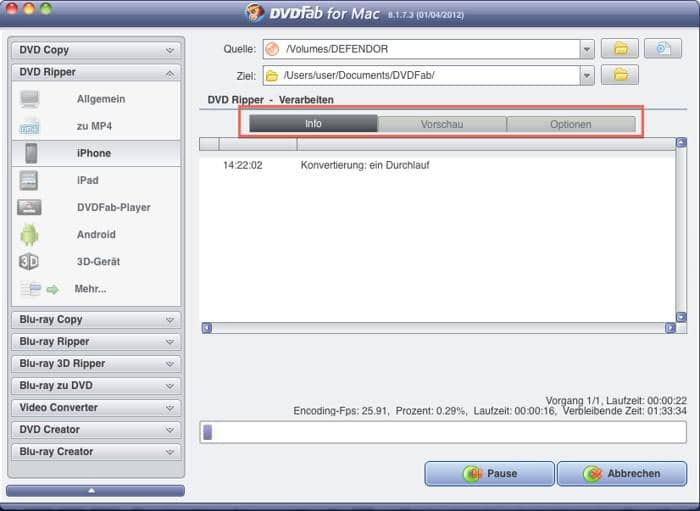Switch to the Vorschau tab
Screen dimensions: 700x511
442,124
